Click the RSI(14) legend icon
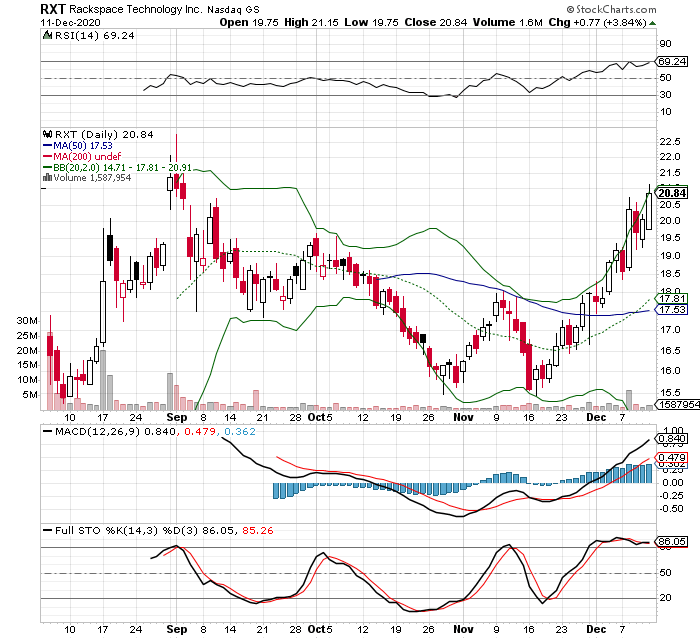The height and width of the screenshot is (639, 700). (x=47, y=35)
